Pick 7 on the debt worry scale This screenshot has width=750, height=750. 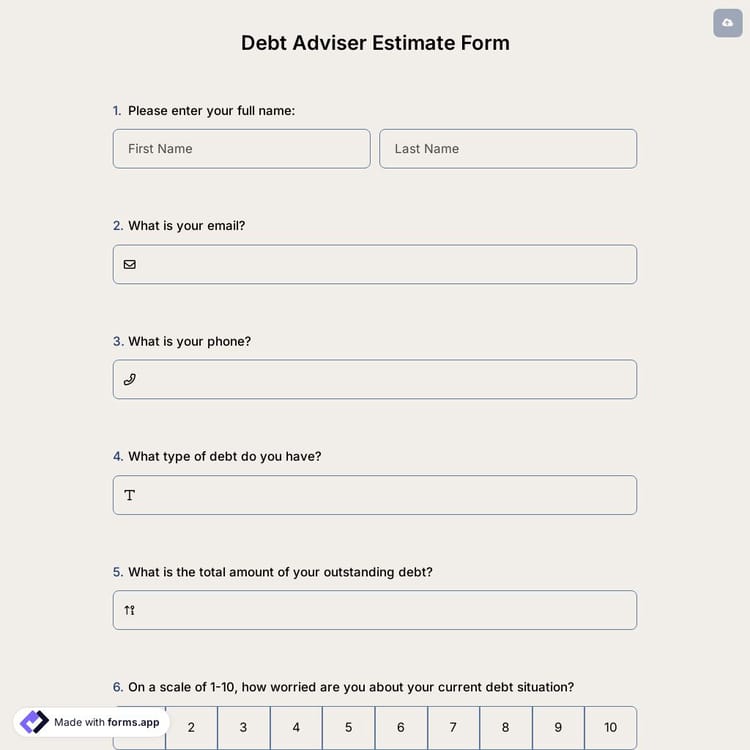[453, 728]
